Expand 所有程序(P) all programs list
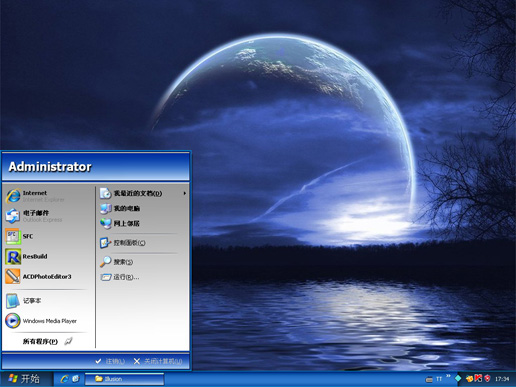516x387 pixels. (x=48, y=341)
